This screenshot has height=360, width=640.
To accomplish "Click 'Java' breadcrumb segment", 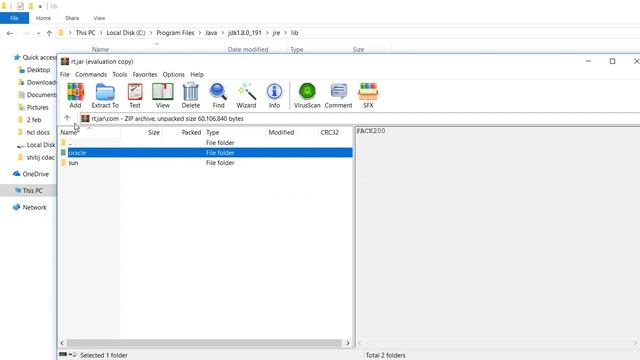I will (x=211, y=33).
